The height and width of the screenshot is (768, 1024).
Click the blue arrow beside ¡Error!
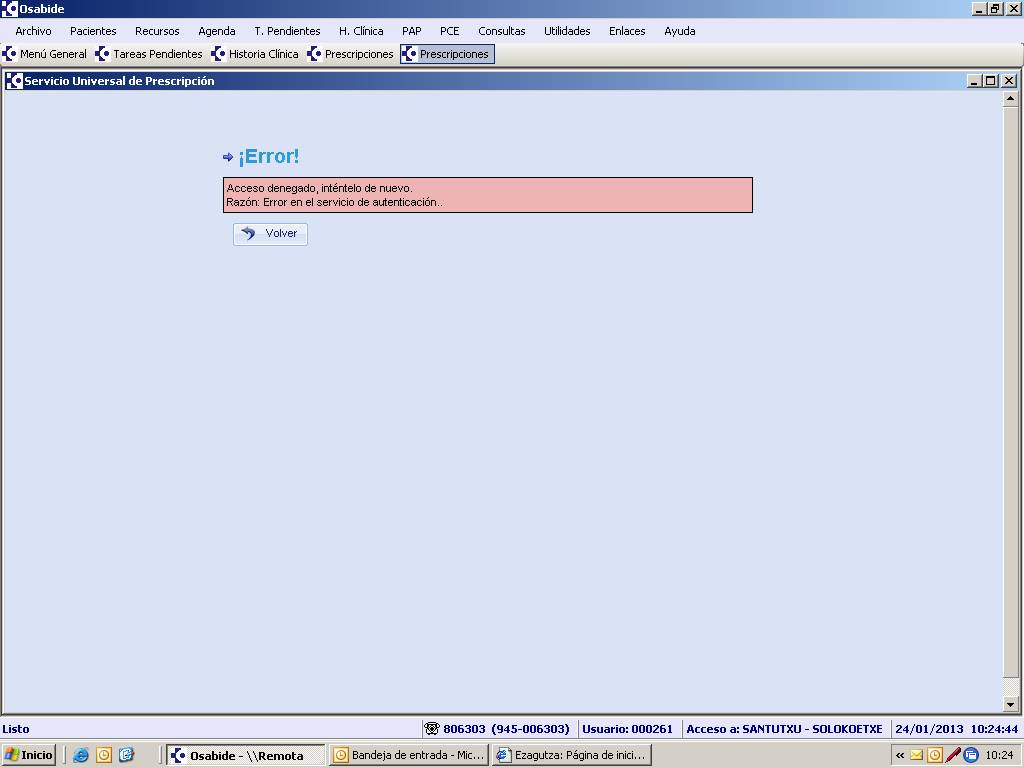[x=228, y=157]
